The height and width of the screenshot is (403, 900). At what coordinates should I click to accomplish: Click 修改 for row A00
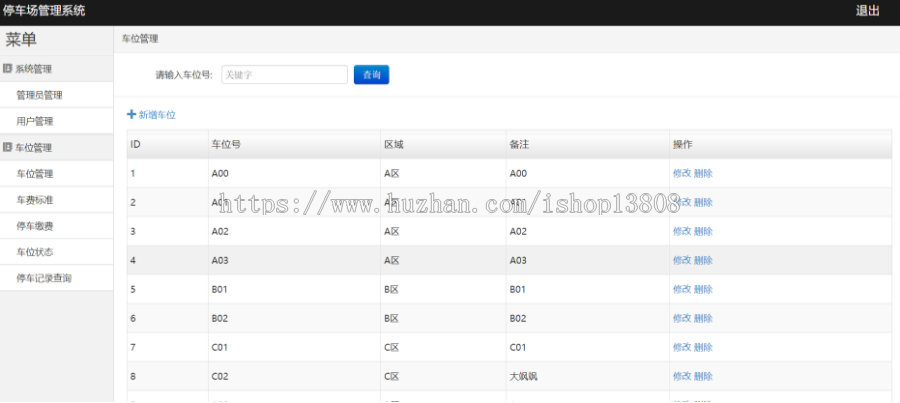[x=682, y=173]
